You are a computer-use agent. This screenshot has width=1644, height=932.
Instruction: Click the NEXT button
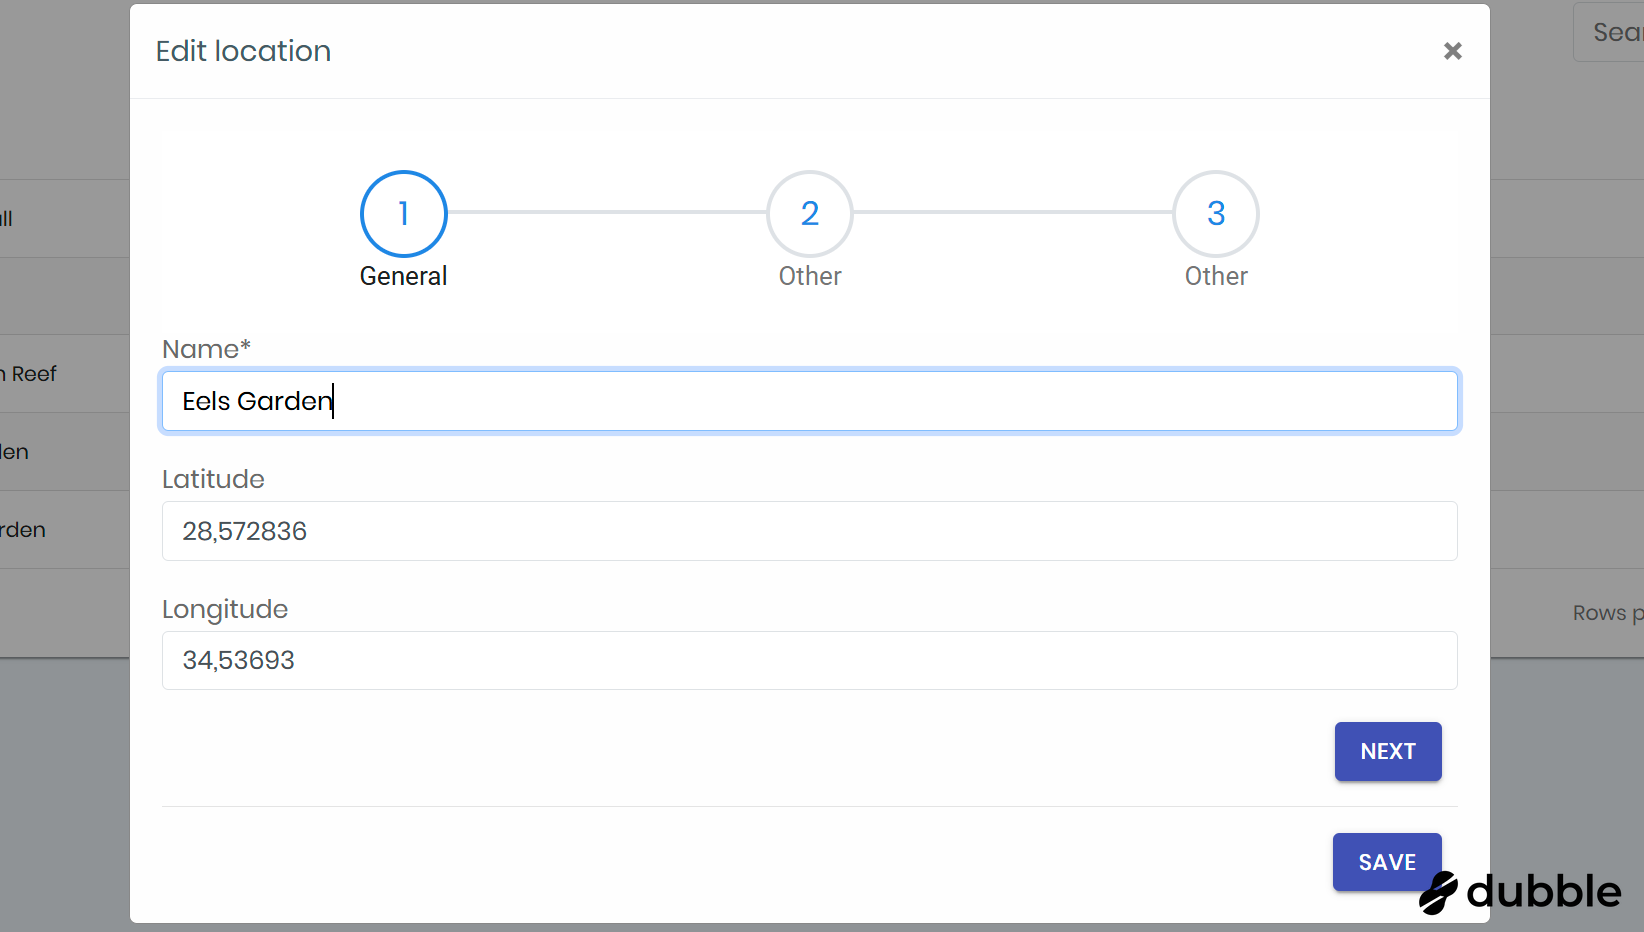1388,751
